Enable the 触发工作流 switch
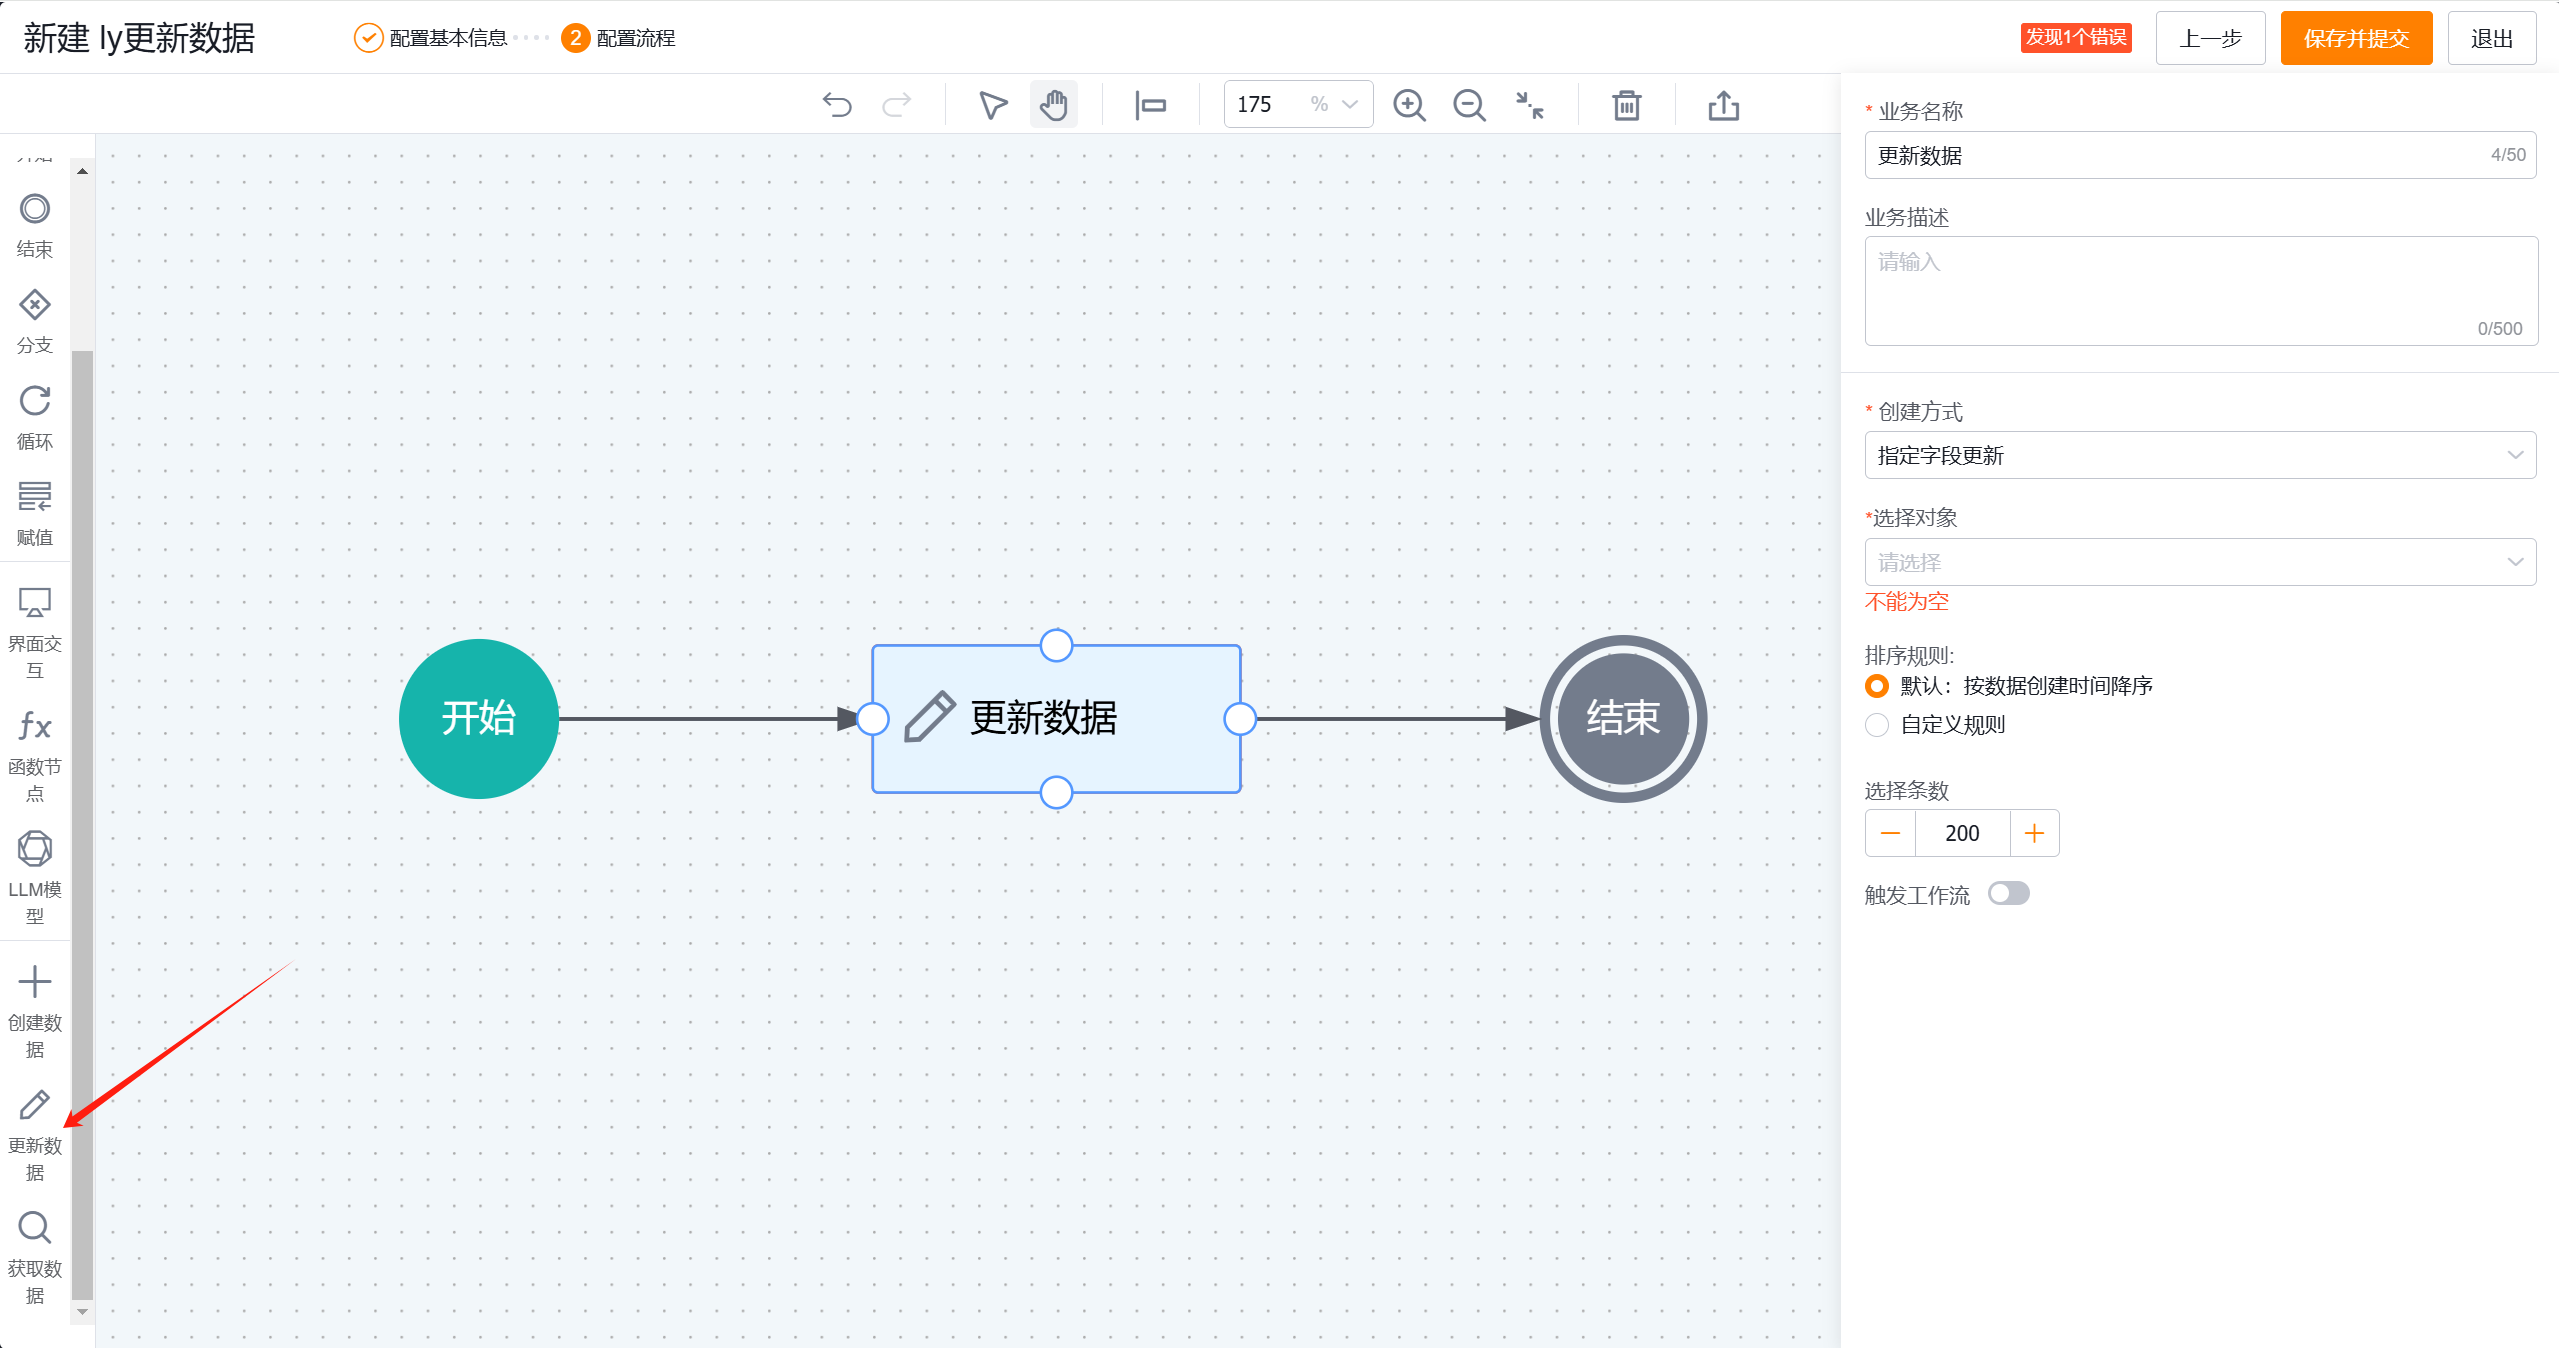2559x1348 pixels. 2008,893
